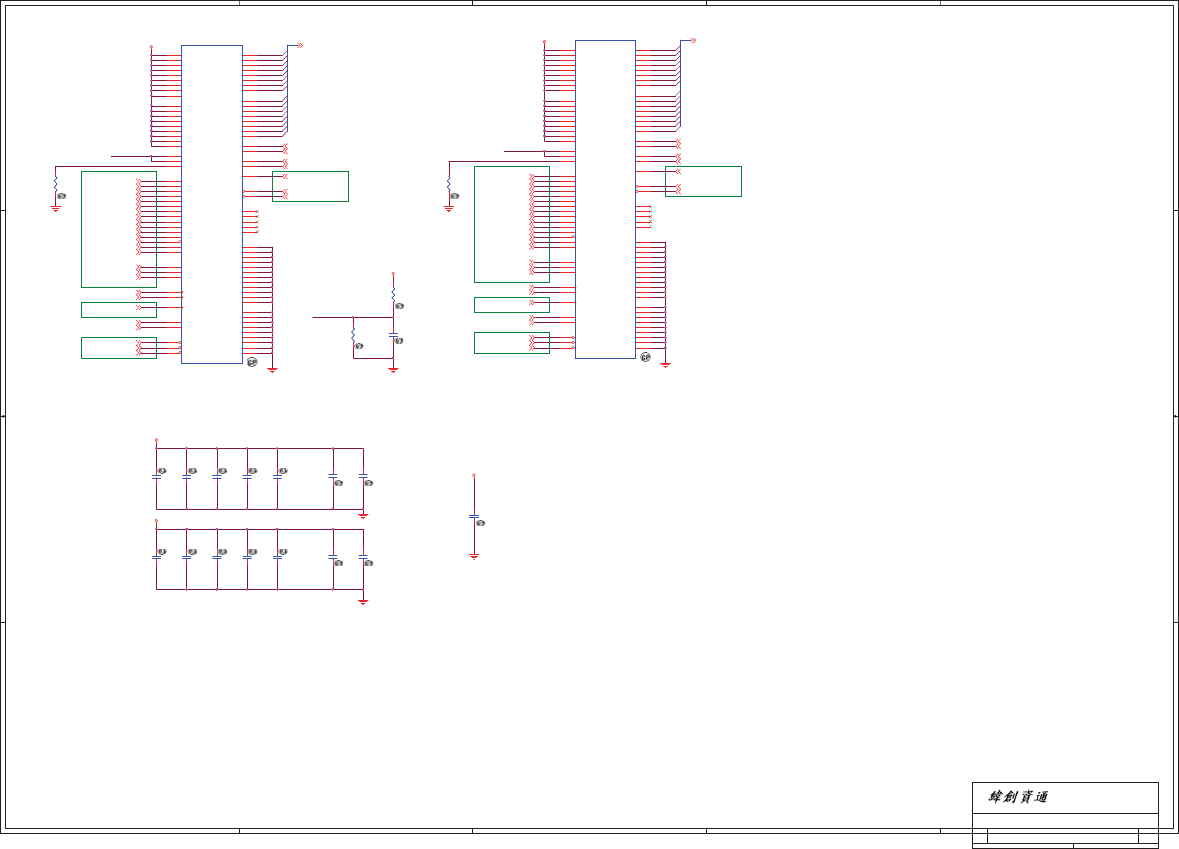Select the off-page connector above right IC's bus

[x=693, y=41]
